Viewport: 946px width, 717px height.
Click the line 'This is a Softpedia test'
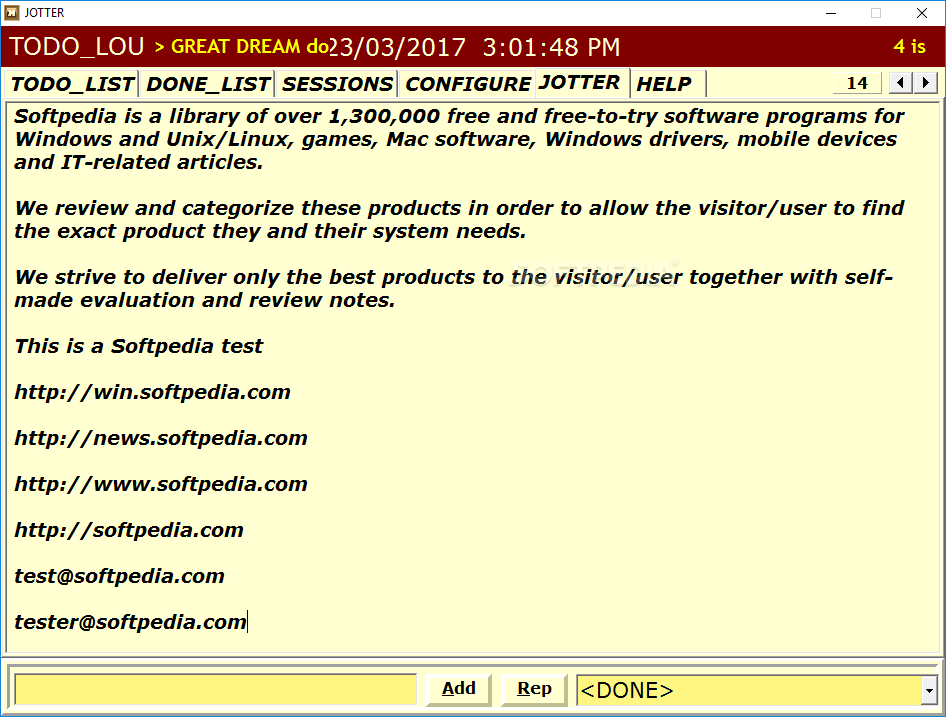pyautogui.click(x=139, y=346)
